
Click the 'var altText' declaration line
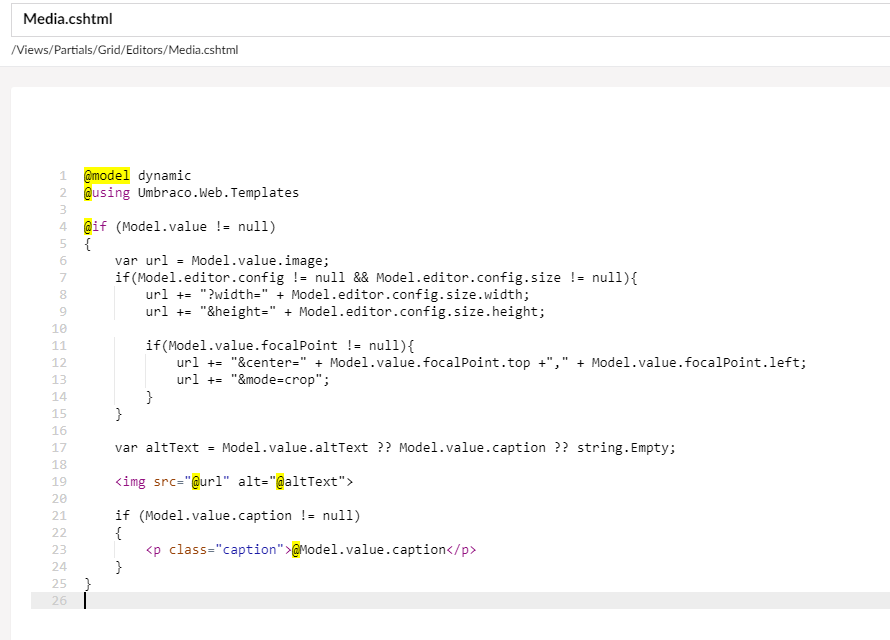[x=395, y=448]
